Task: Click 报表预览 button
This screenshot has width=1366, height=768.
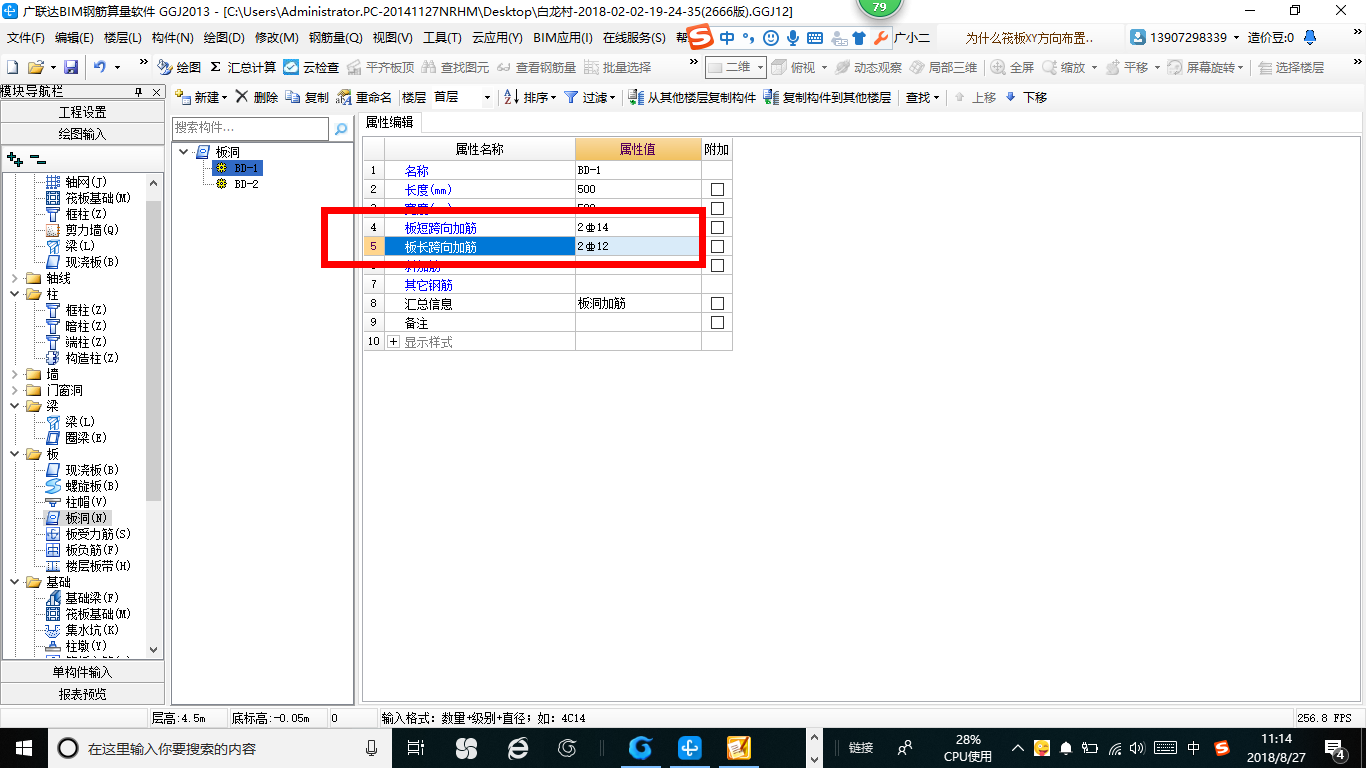Action: 82,693
